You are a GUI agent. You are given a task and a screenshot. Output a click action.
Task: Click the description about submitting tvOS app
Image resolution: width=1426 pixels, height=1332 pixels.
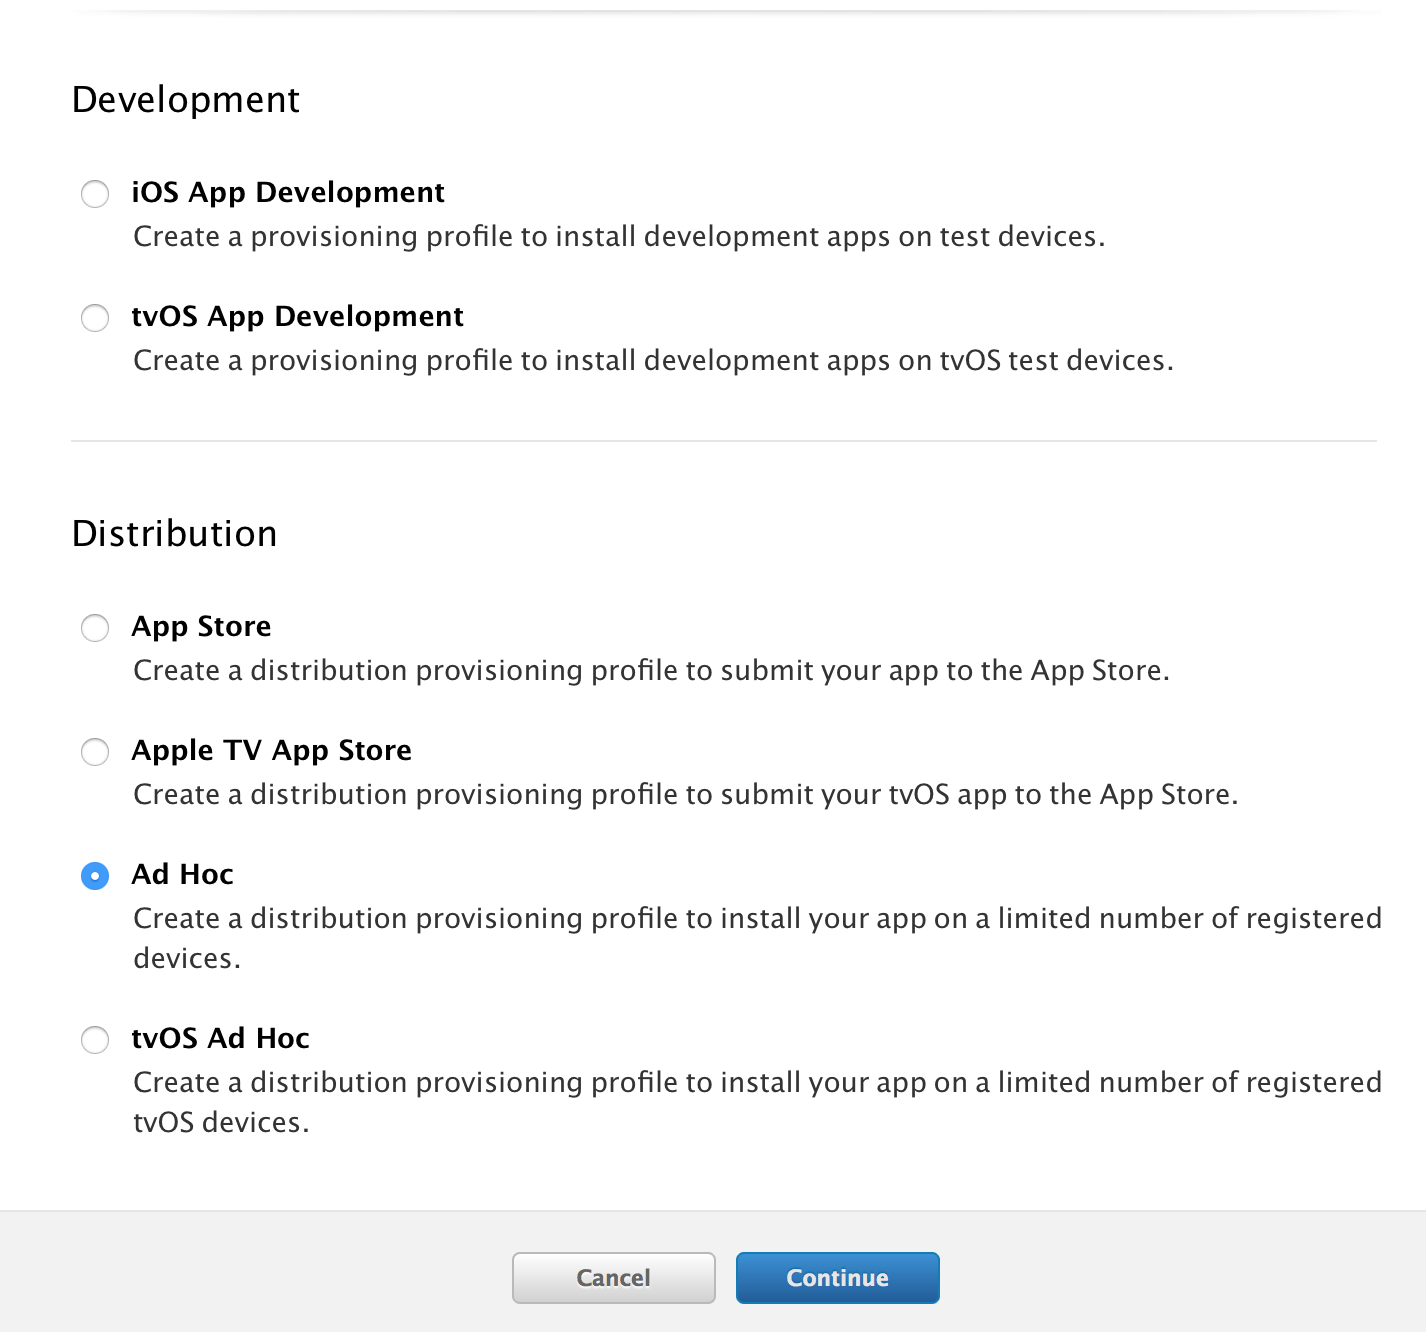685,795
